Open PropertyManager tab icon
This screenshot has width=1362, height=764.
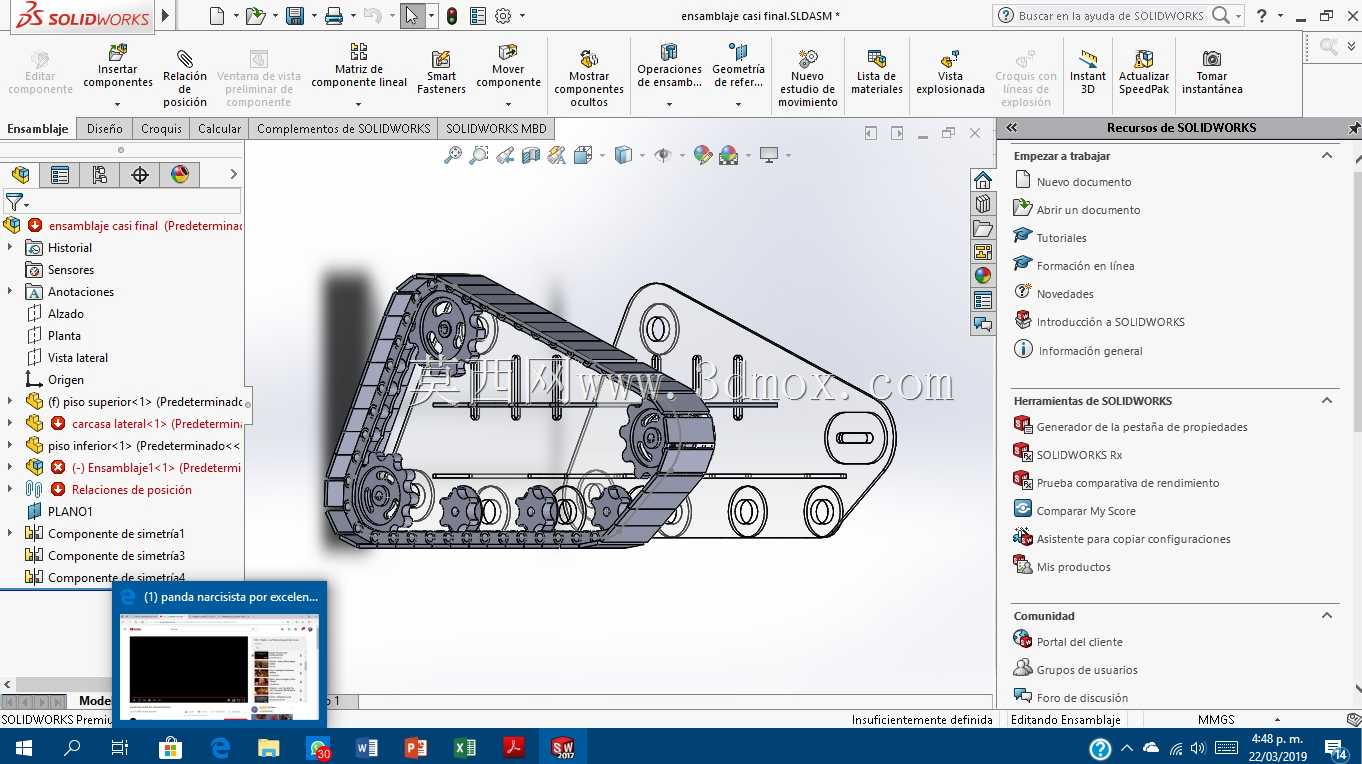(x=60, y=175)
